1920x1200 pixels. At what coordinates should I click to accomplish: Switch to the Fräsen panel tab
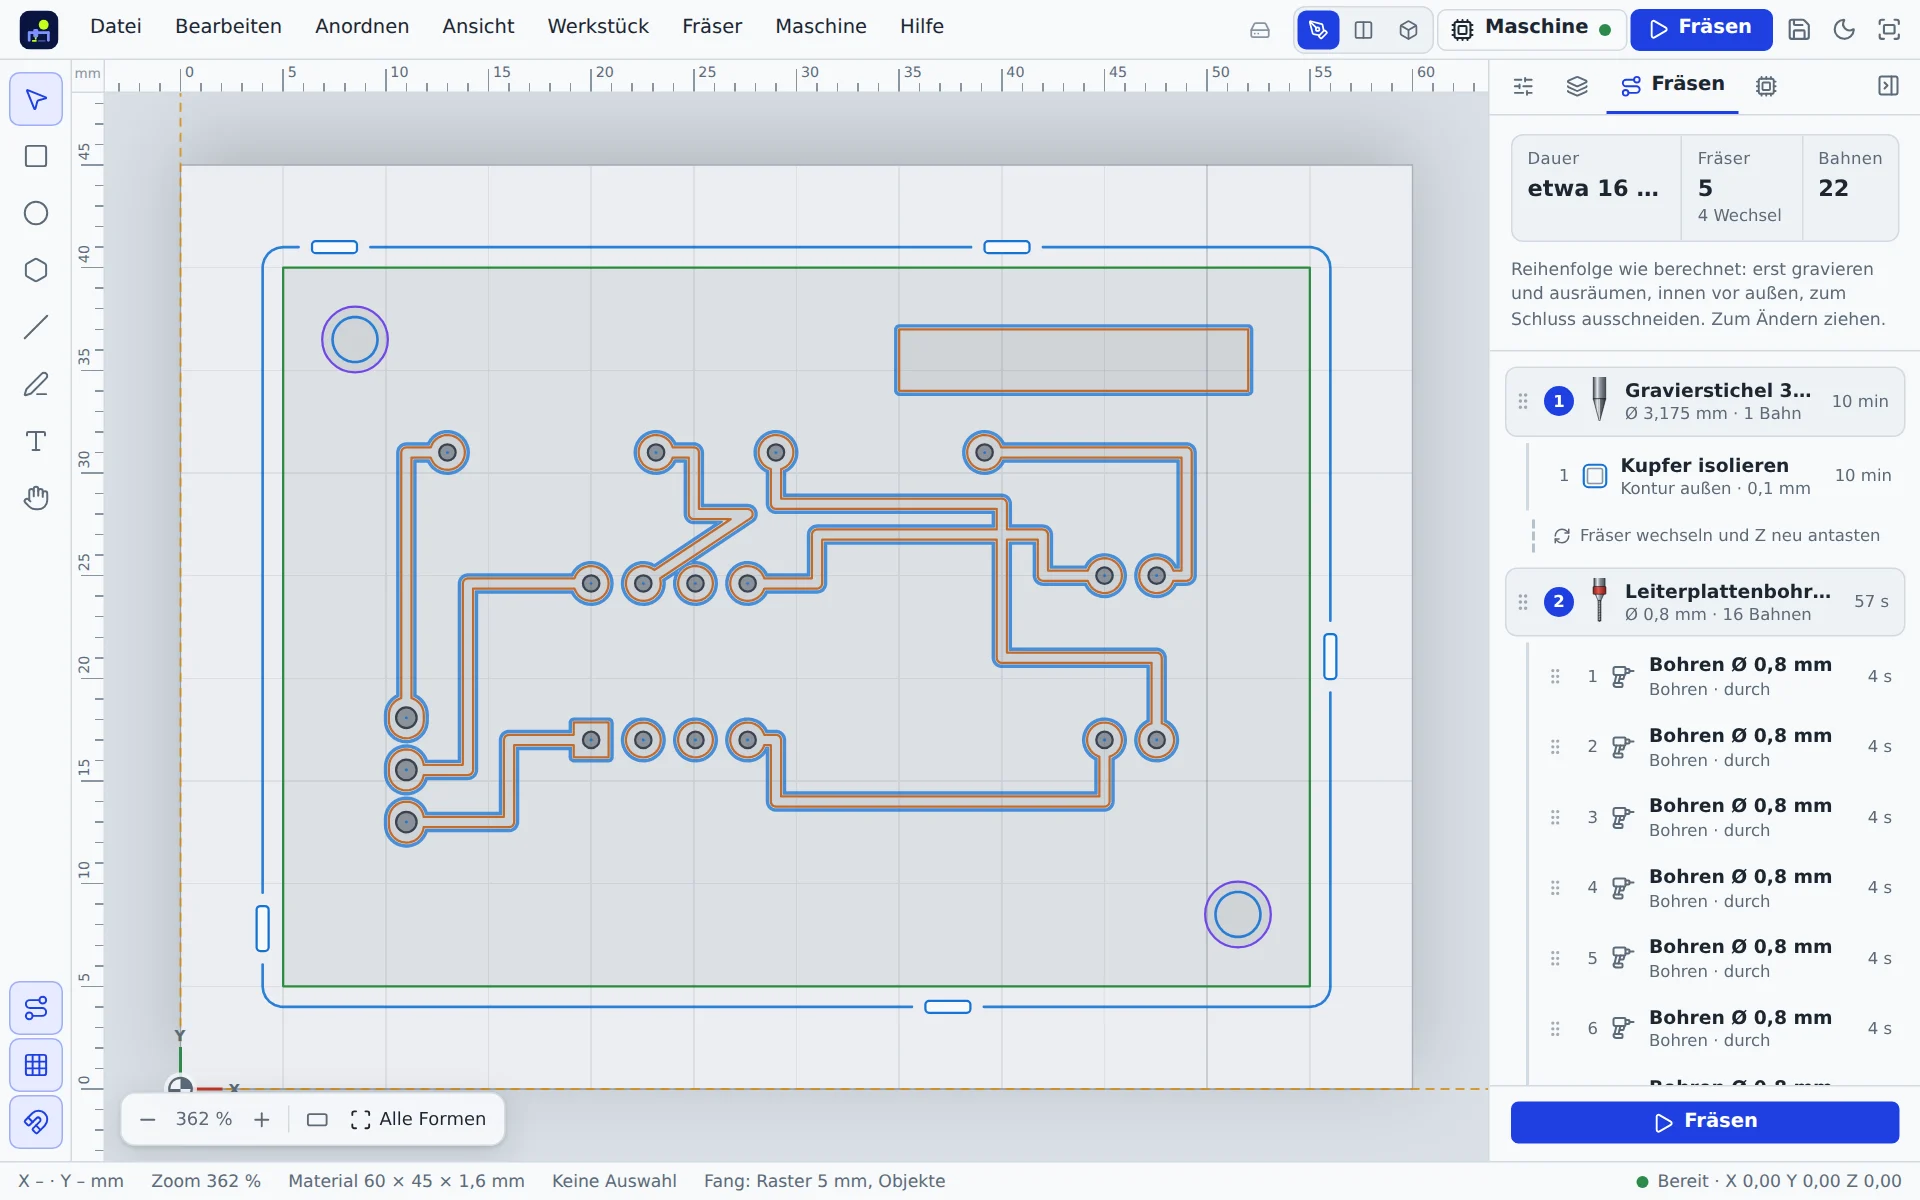coord(1672,85)
